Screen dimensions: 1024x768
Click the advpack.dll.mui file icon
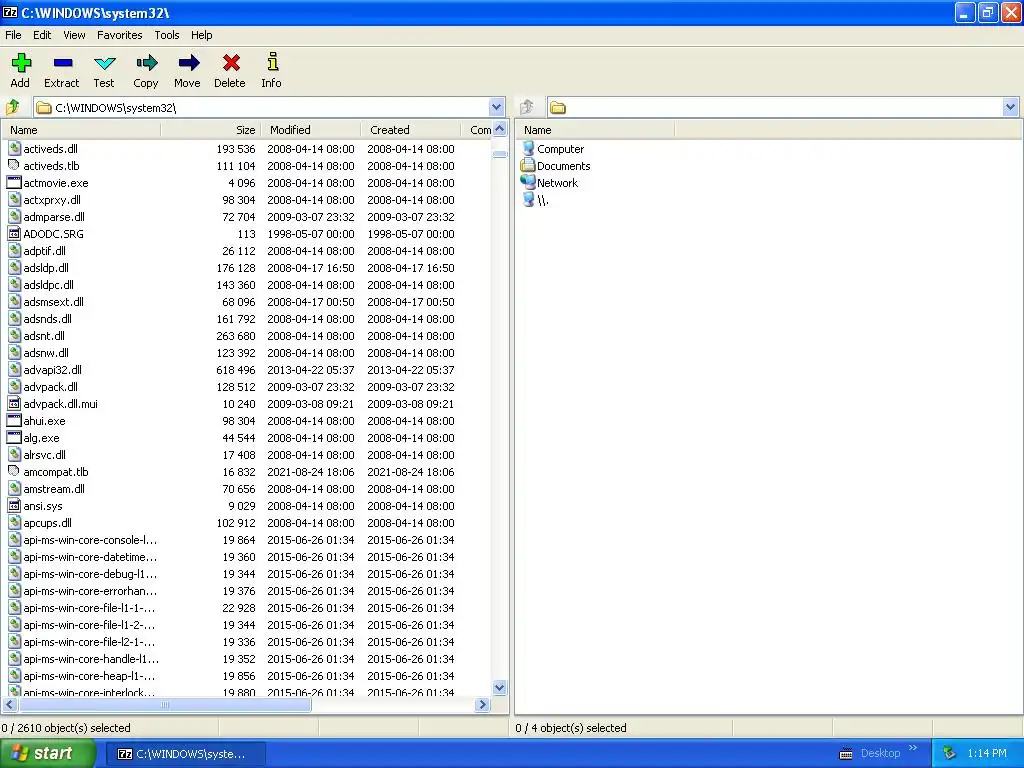coord(14,404)
